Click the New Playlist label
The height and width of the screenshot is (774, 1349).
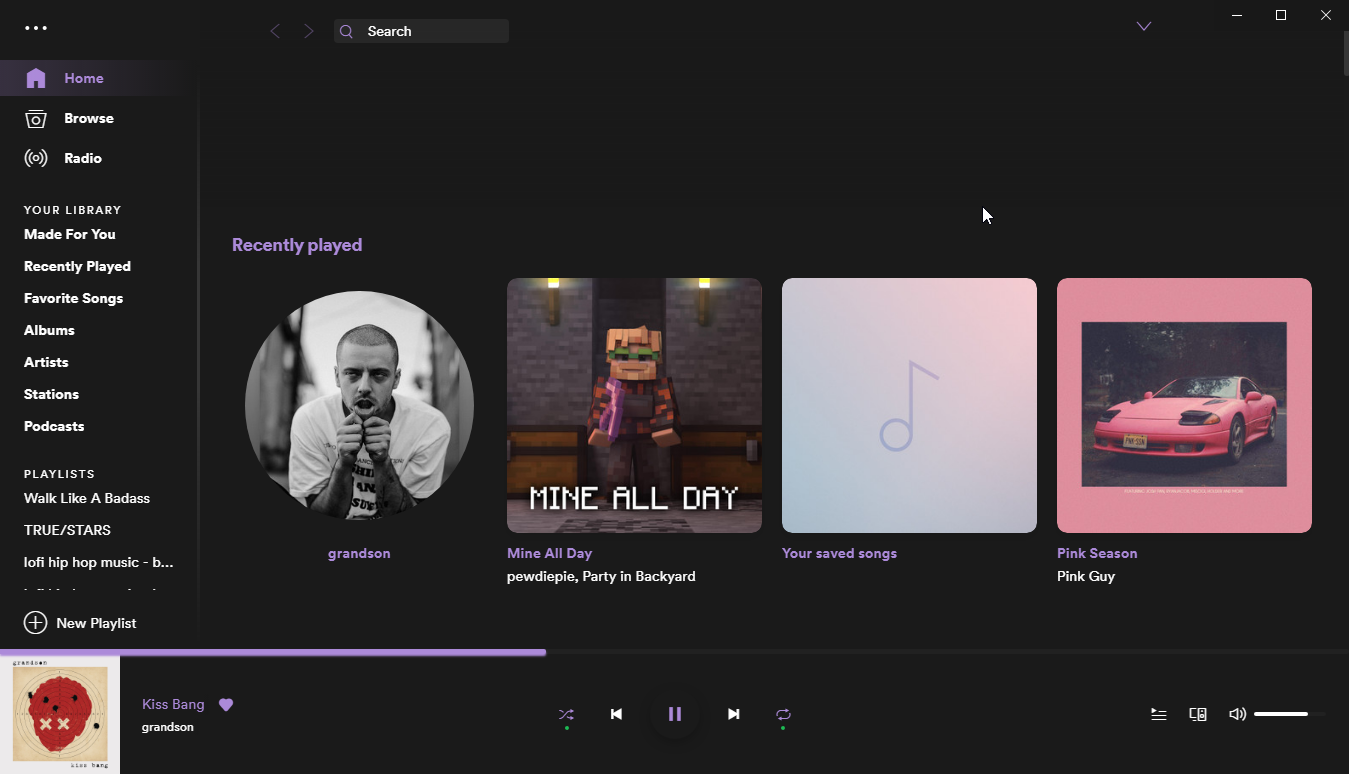tap(96, 623)
